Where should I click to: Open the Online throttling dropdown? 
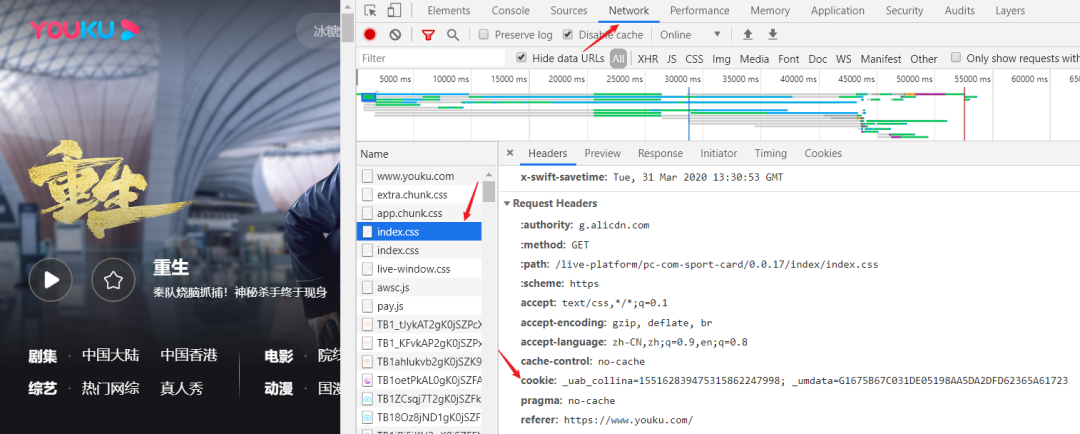690,34
